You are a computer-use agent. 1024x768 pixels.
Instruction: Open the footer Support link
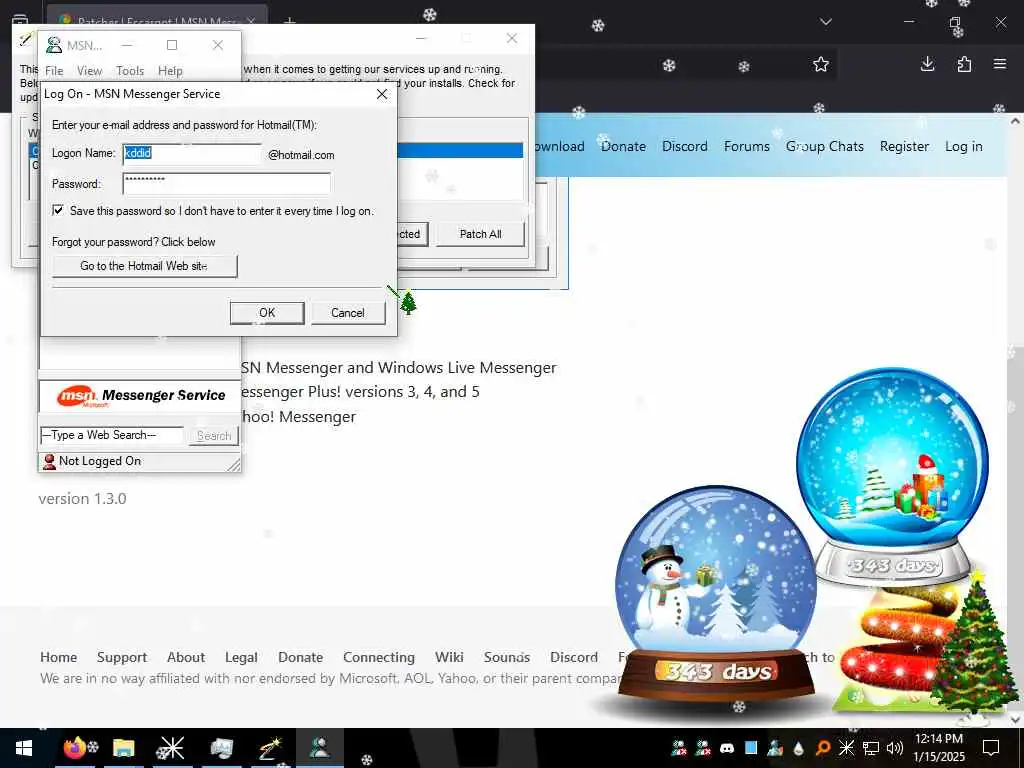click(121, 657)
